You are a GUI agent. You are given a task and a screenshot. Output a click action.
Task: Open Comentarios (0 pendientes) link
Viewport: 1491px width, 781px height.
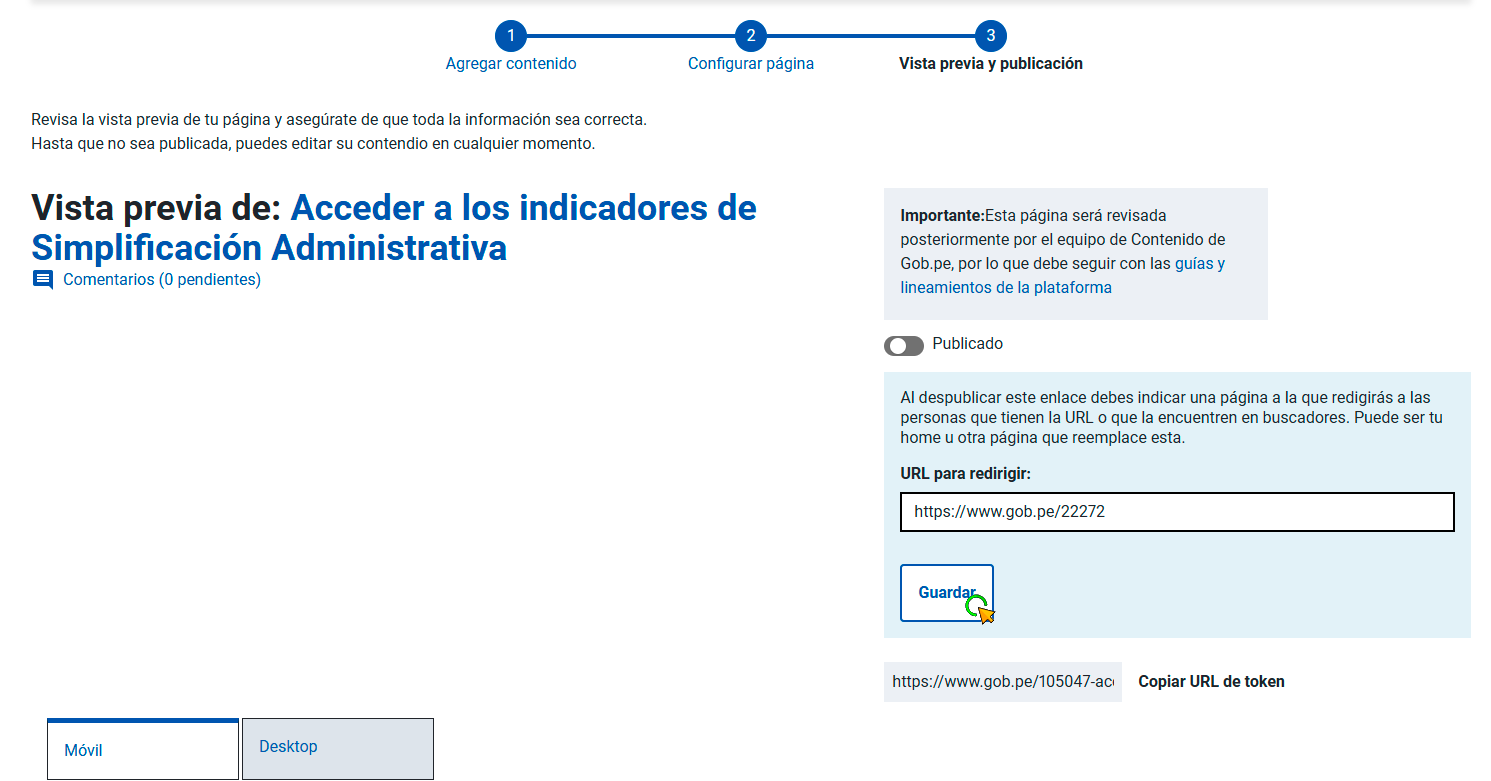pyautogui.click(x=161, y=280)
